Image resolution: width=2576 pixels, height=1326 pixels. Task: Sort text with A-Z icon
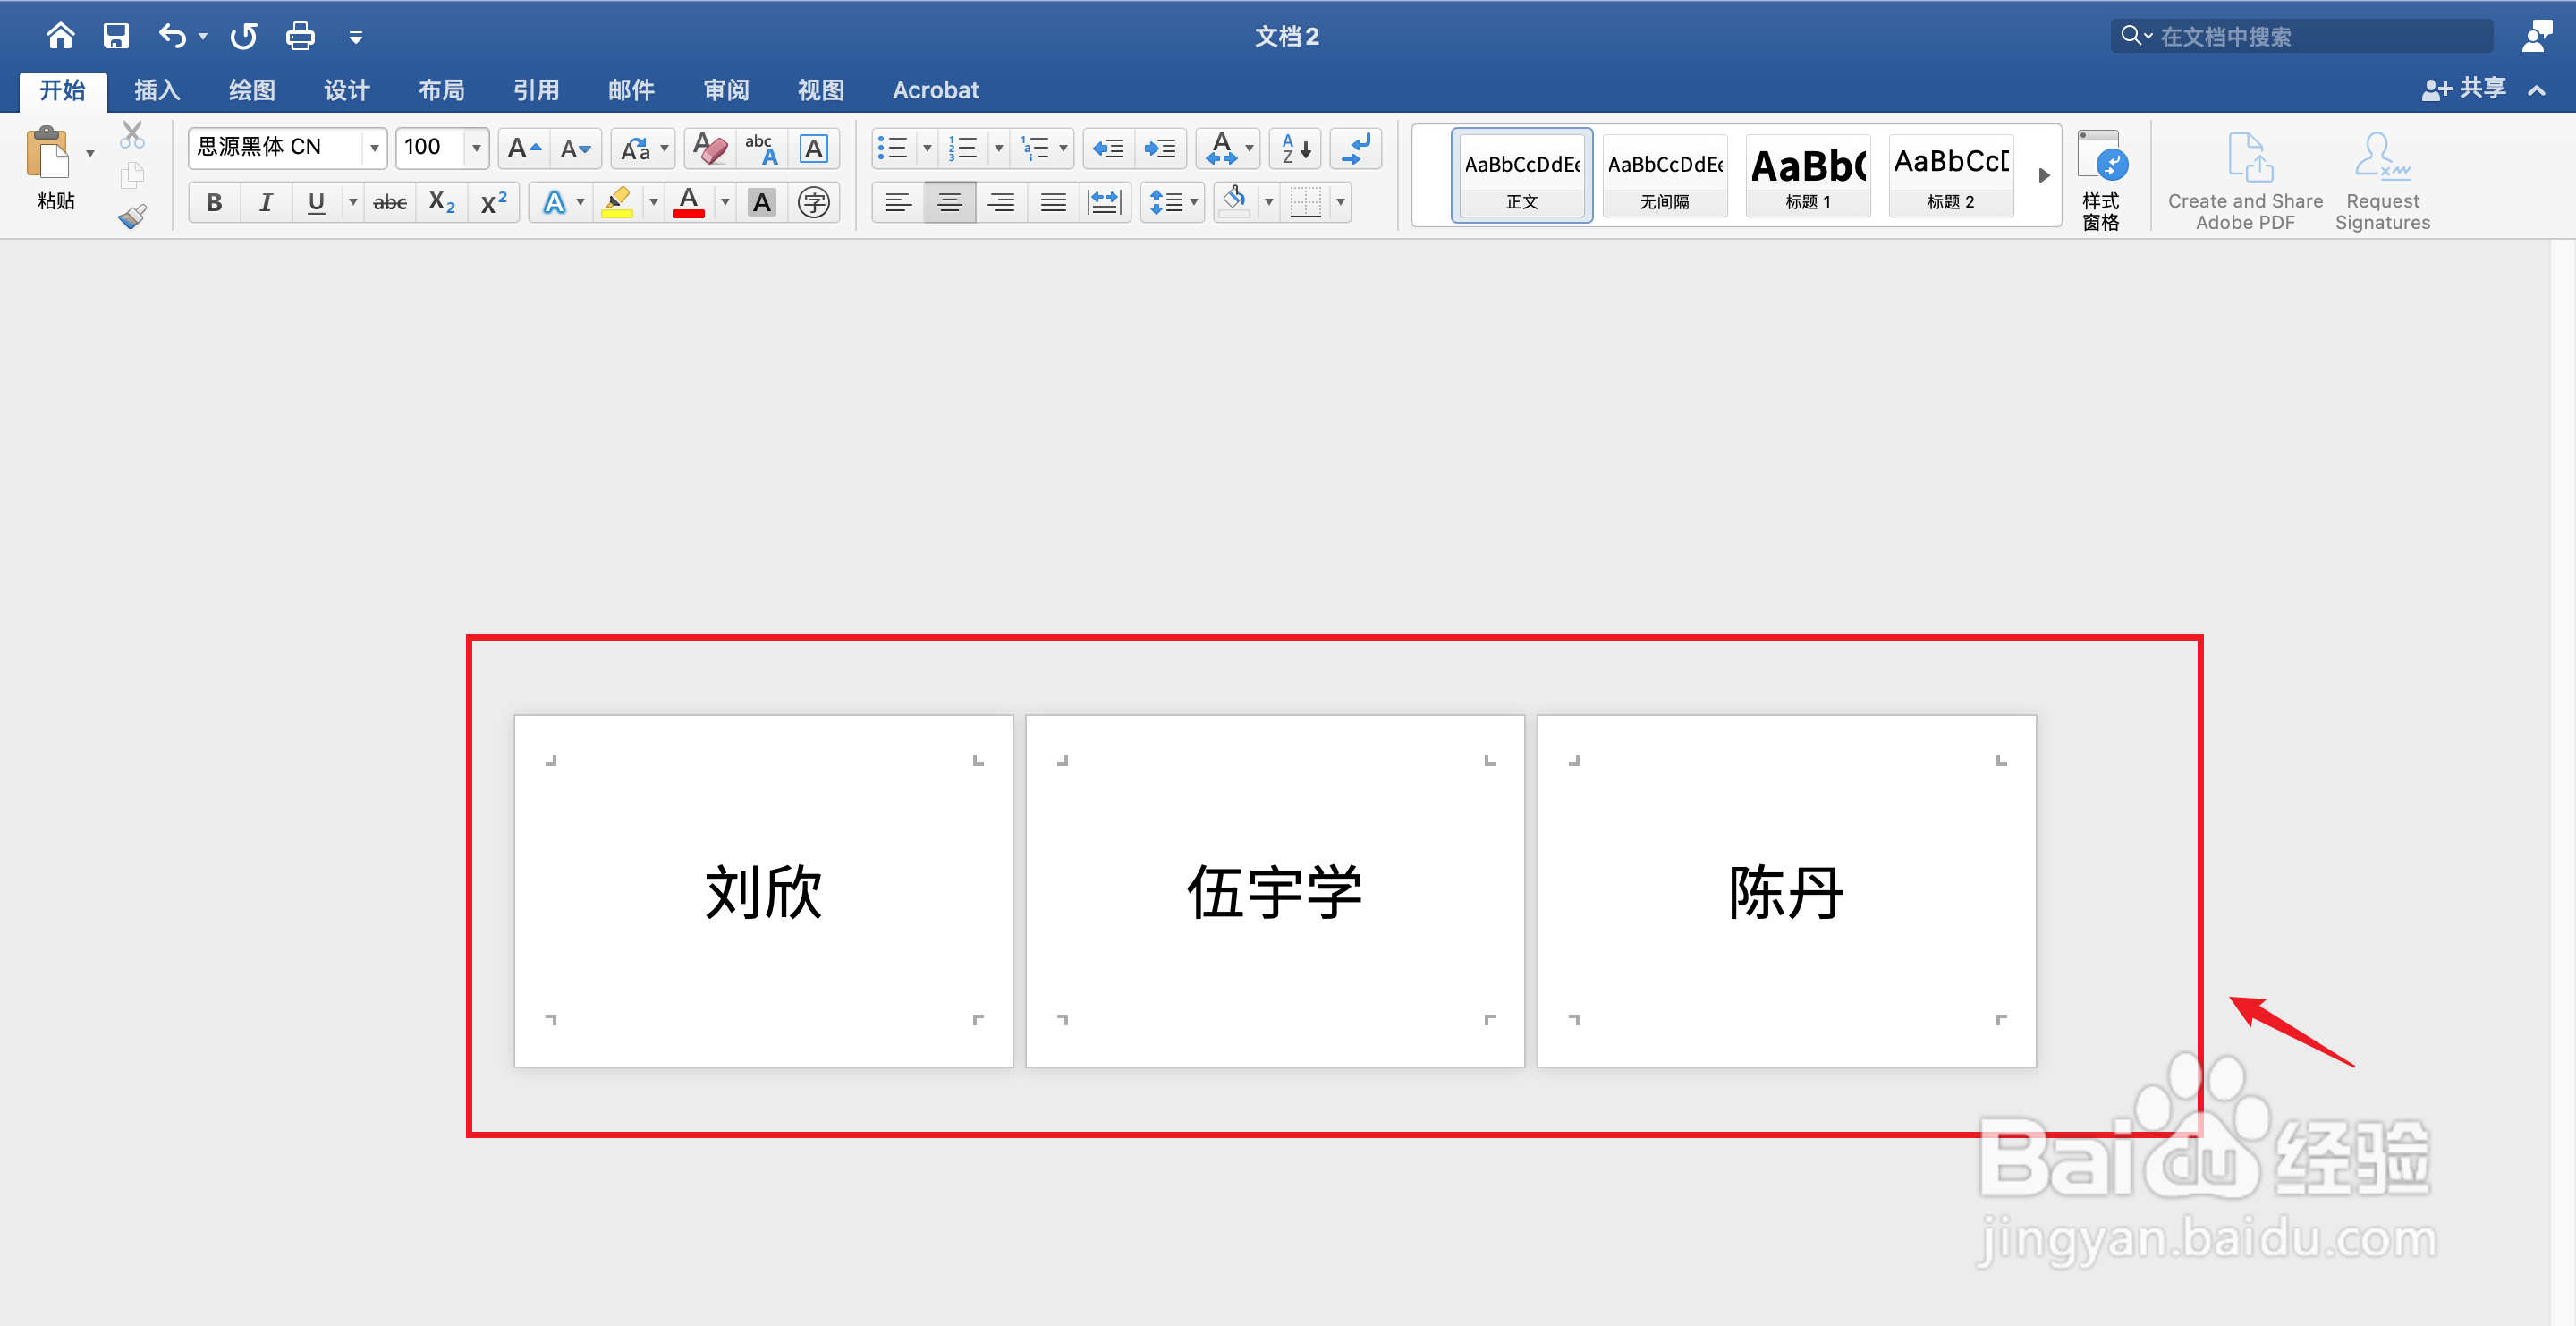[x=1296, y=149]
